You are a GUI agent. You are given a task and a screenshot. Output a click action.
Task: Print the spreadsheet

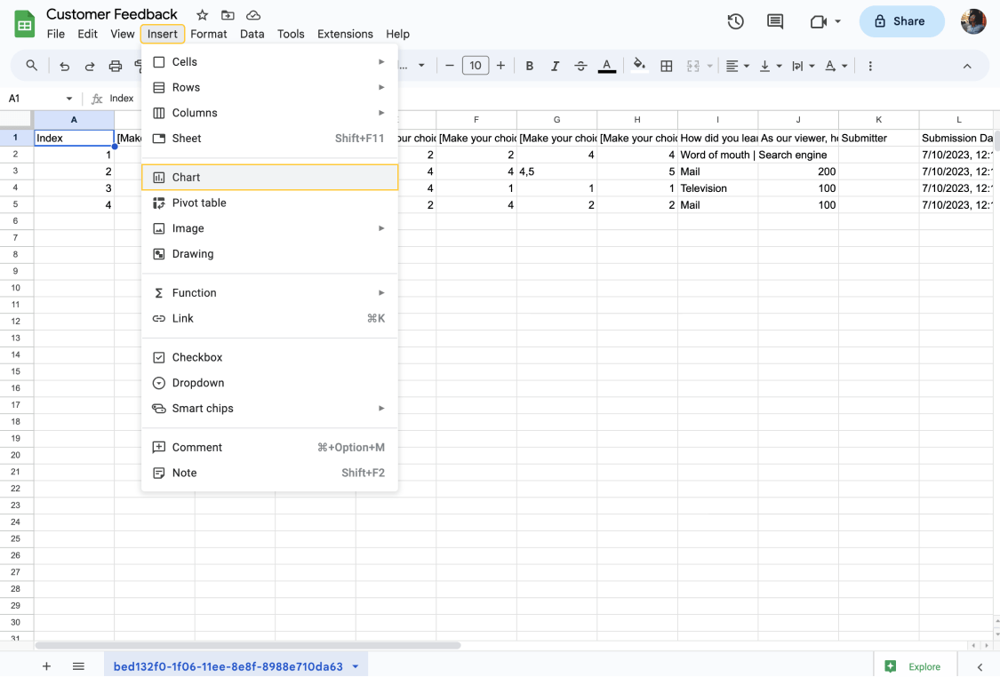[x=115, y=66]
